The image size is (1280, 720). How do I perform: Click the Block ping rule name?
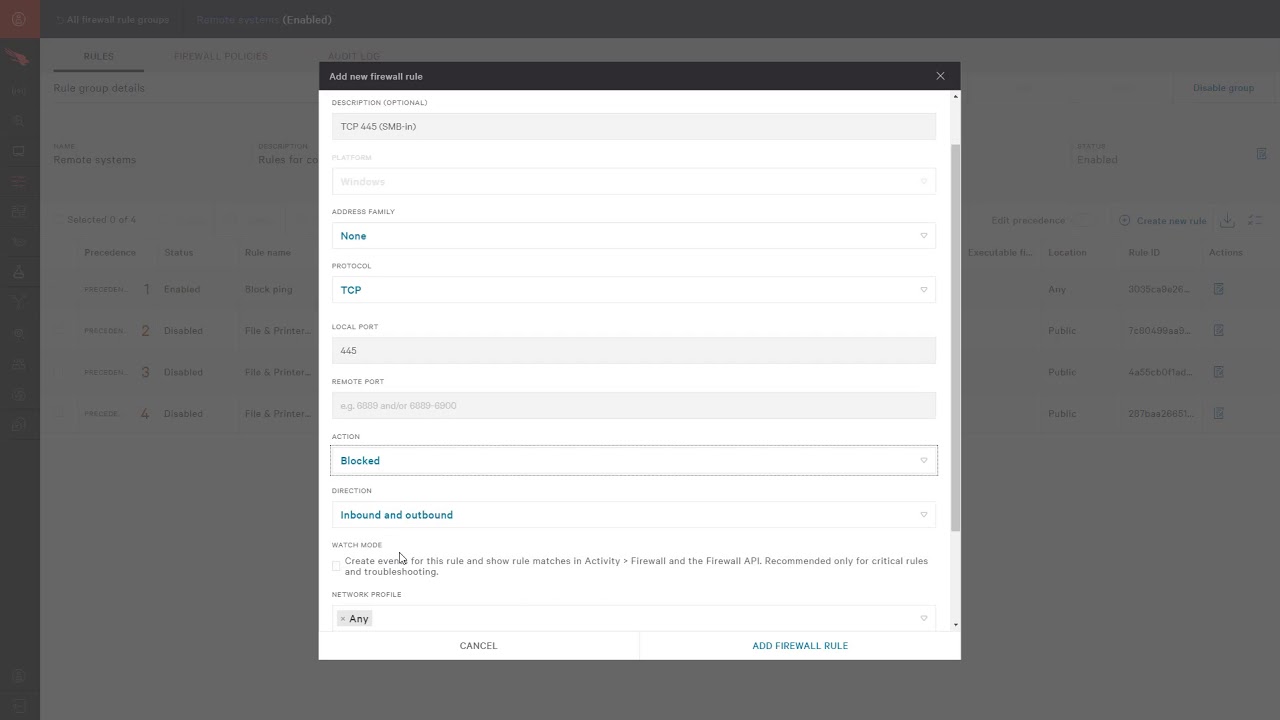point(269,289)
